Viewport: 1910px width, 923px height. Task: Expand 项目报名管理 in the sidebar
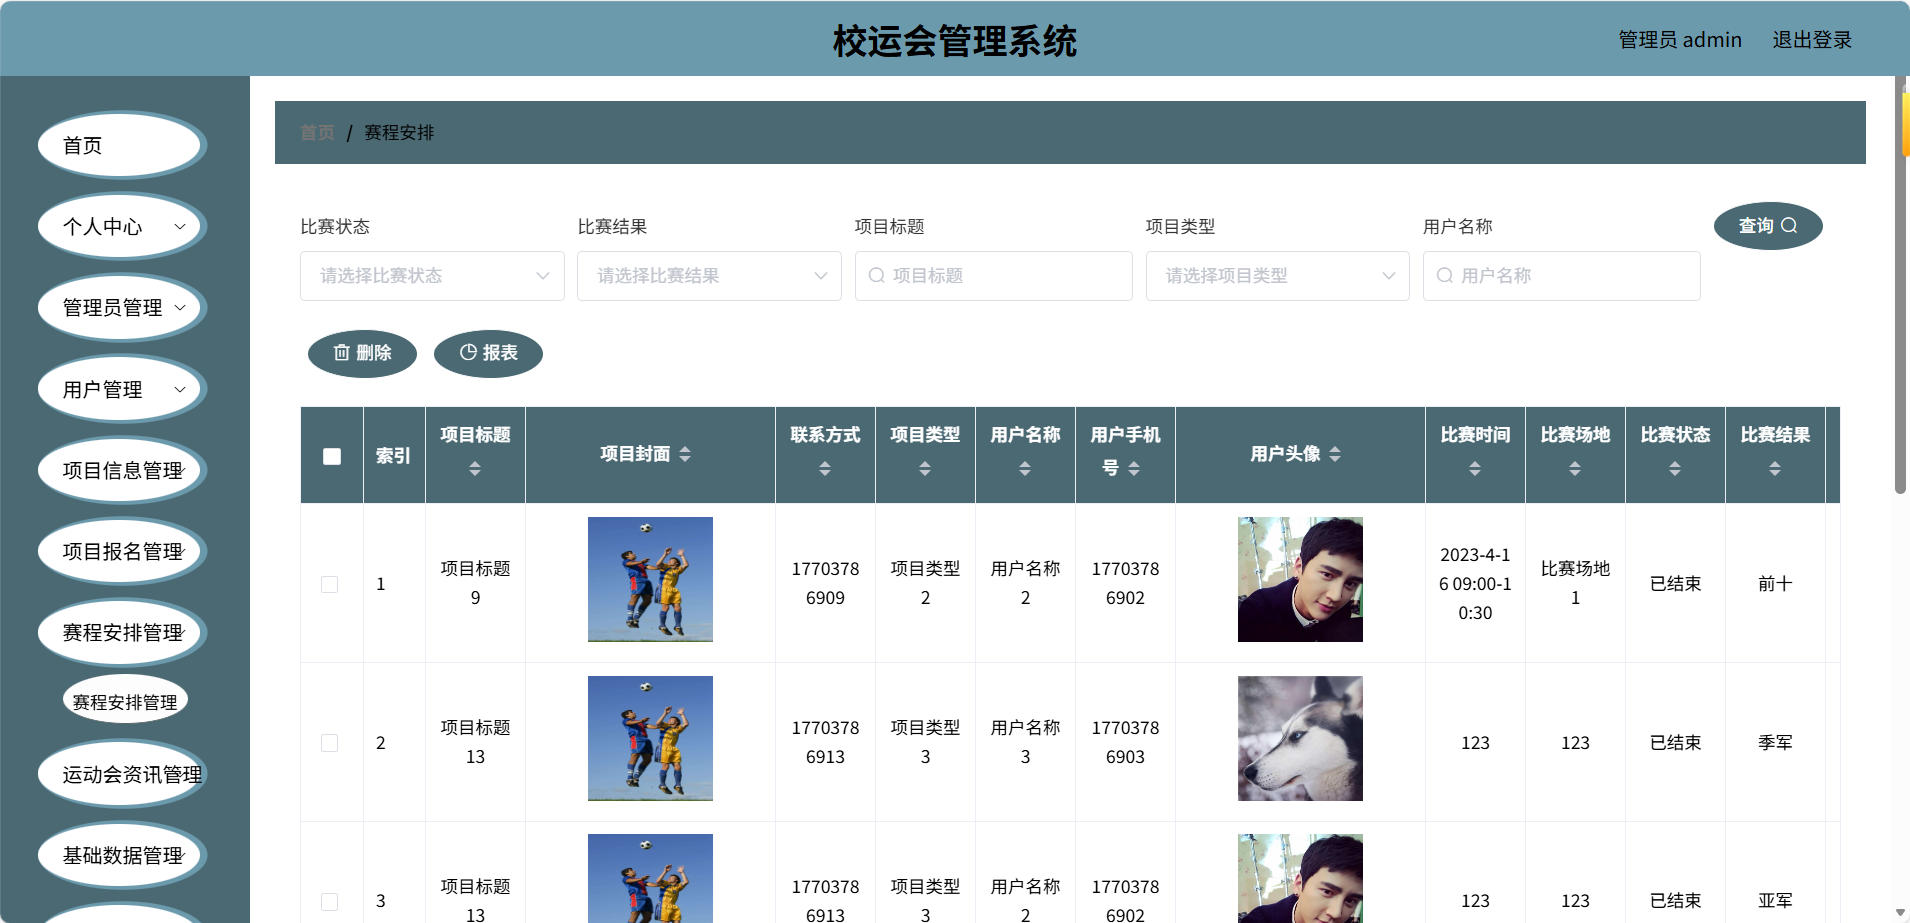(x=122, y=551)
